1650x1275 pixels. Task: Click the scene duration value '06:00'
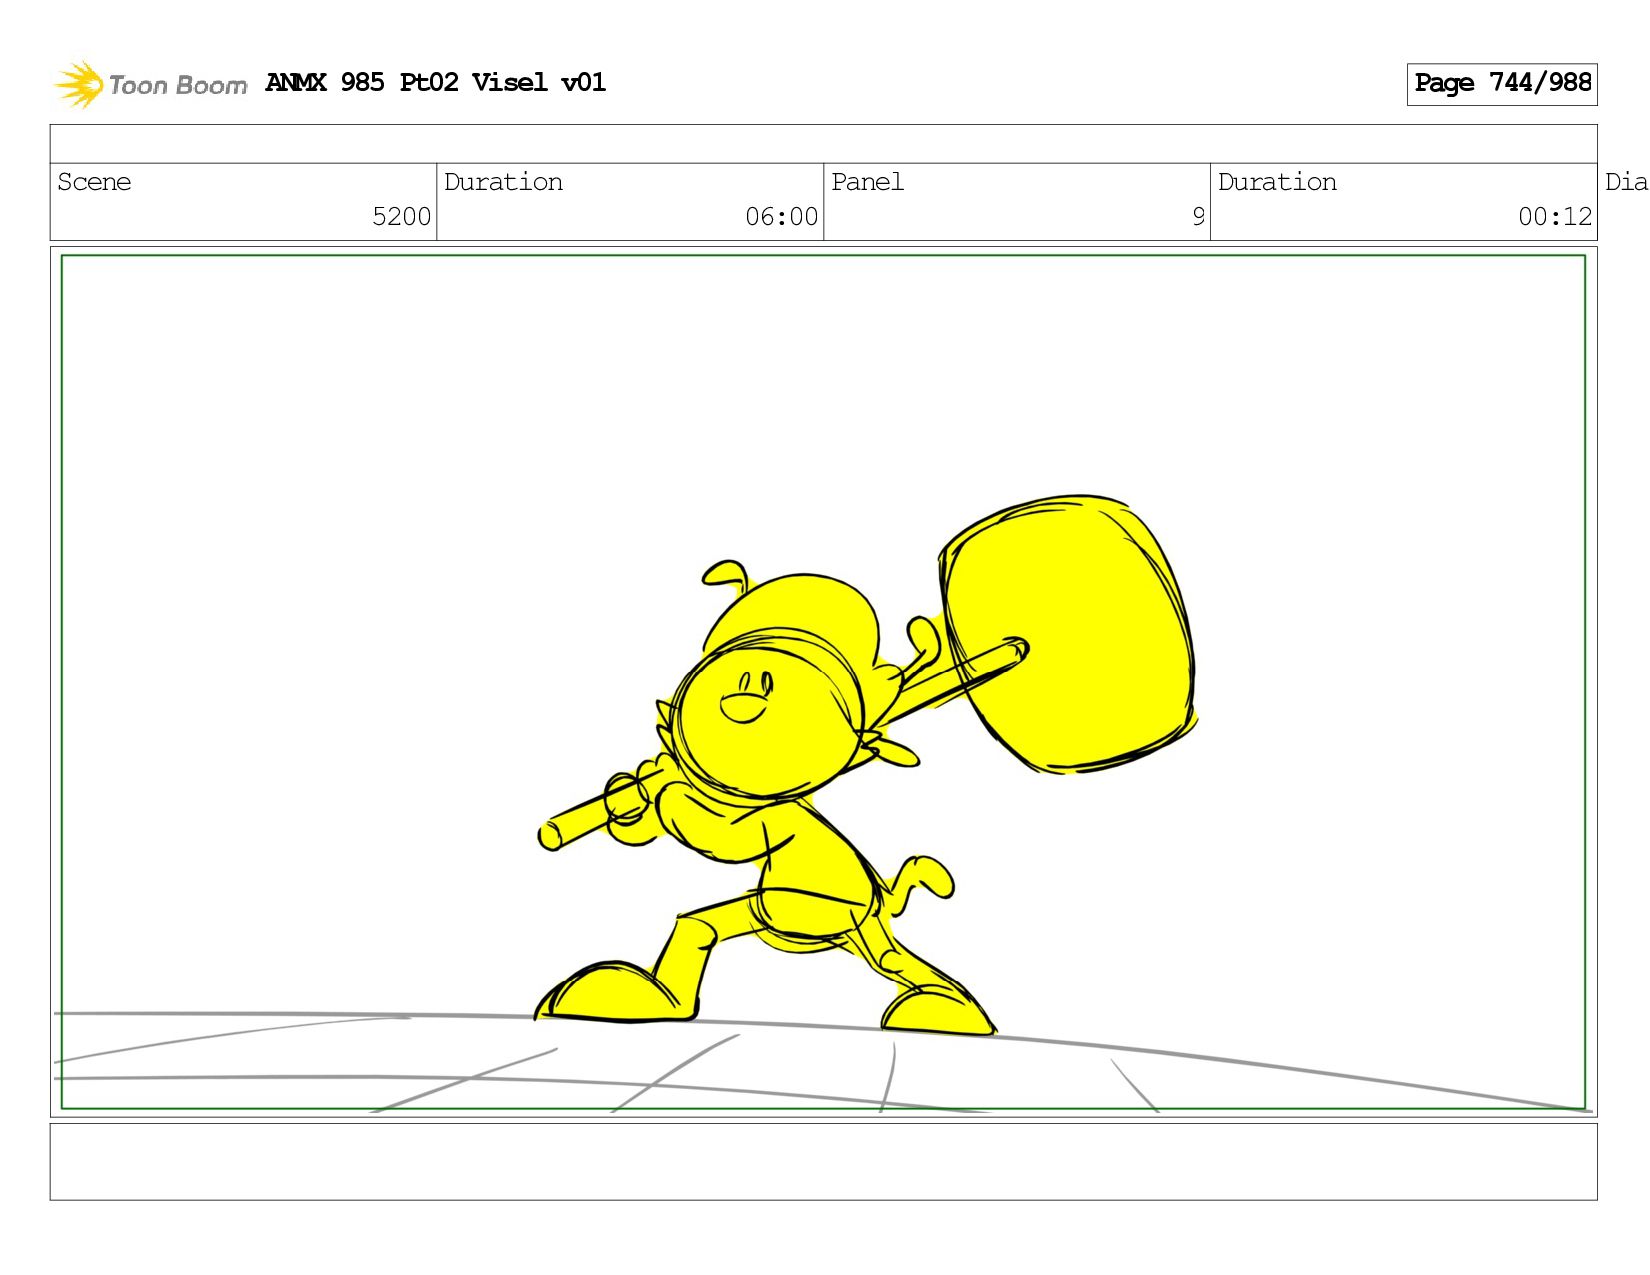click(x=781, y=217)
